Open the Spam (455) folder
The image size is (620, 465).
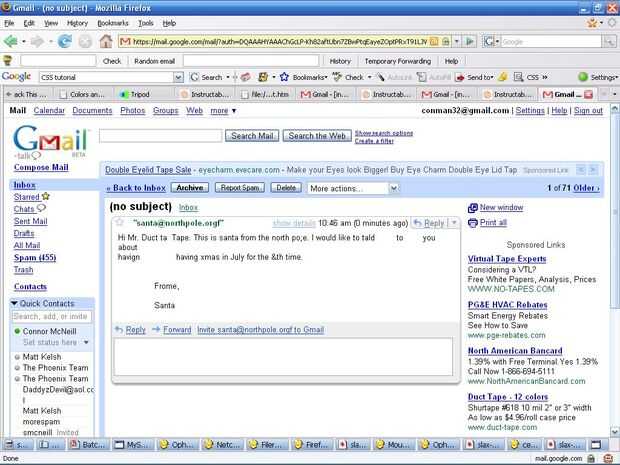pos(35,258)
